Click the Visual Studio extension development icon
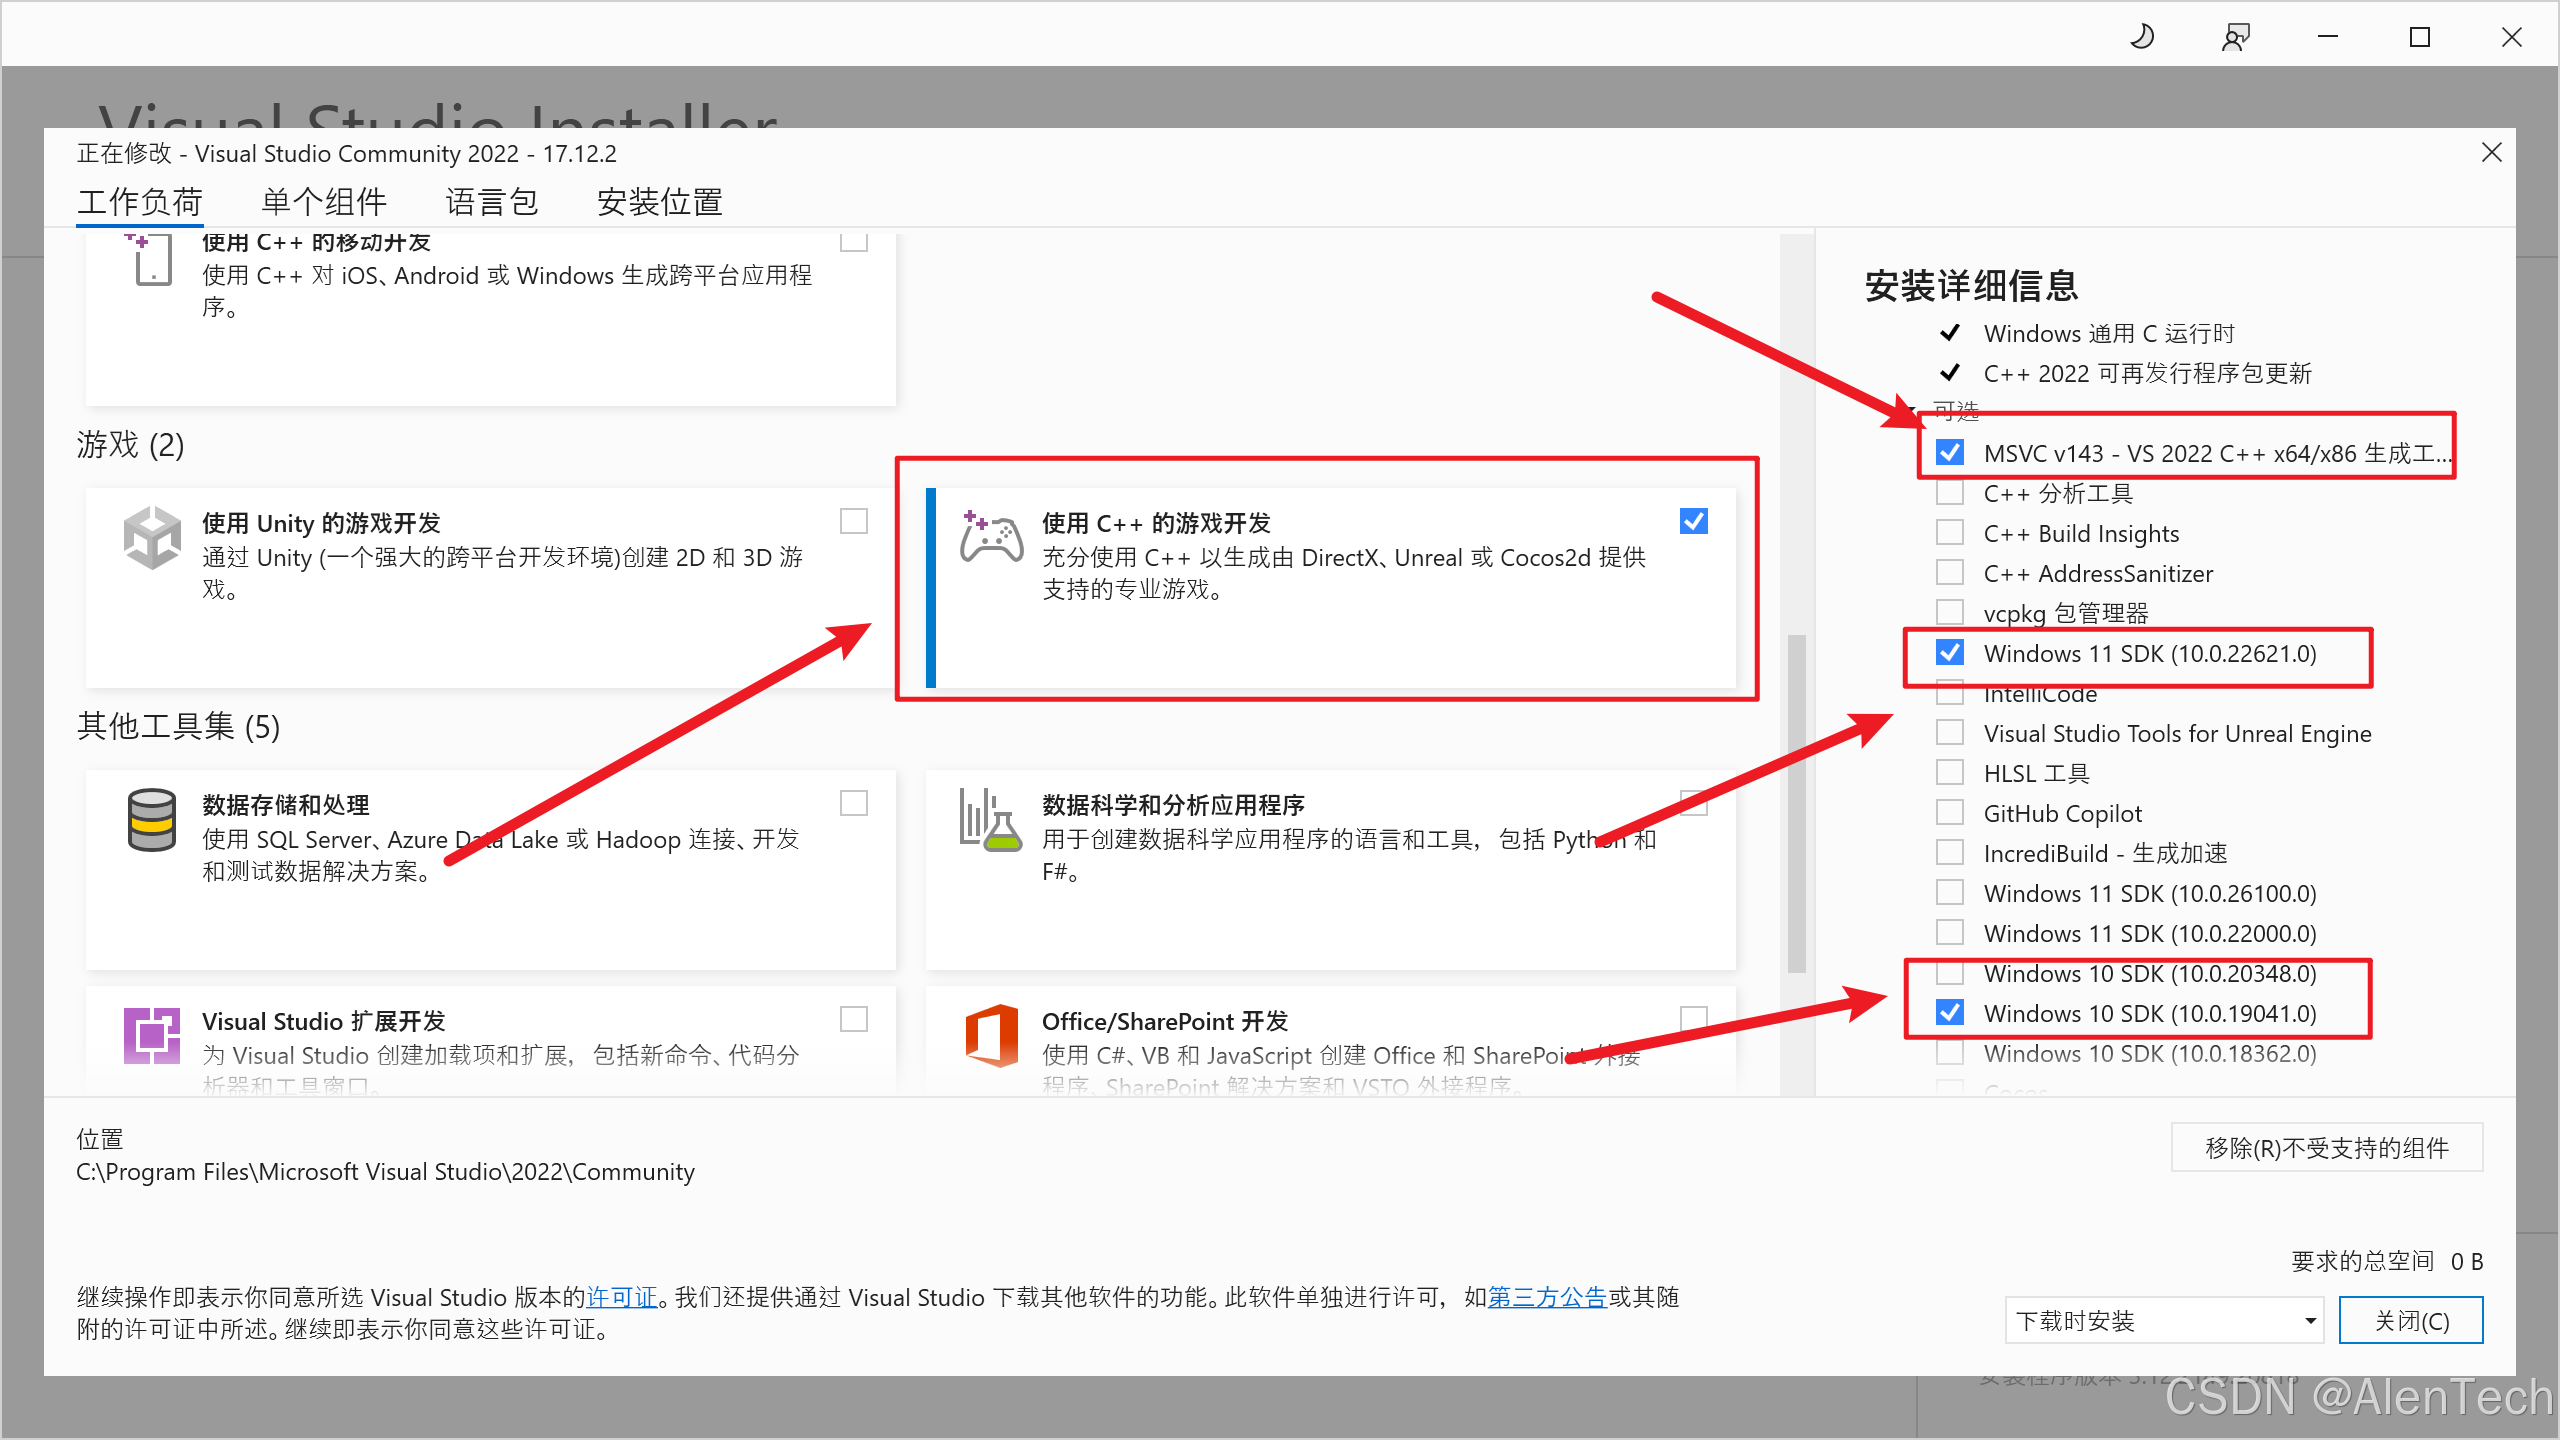 pyautogui.click(x=152, y=1036)
